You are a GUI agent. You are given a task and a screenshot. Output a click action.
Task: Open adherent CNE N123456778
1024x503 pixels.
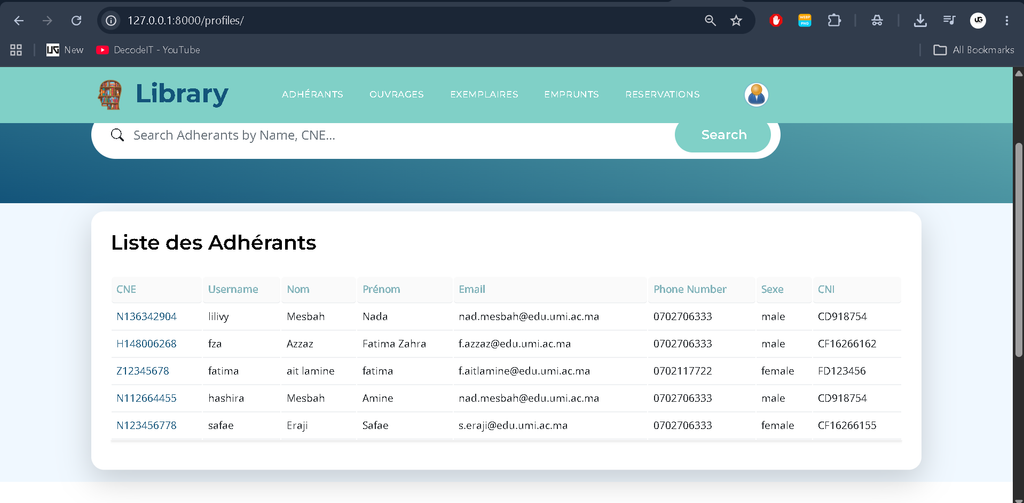146,425
